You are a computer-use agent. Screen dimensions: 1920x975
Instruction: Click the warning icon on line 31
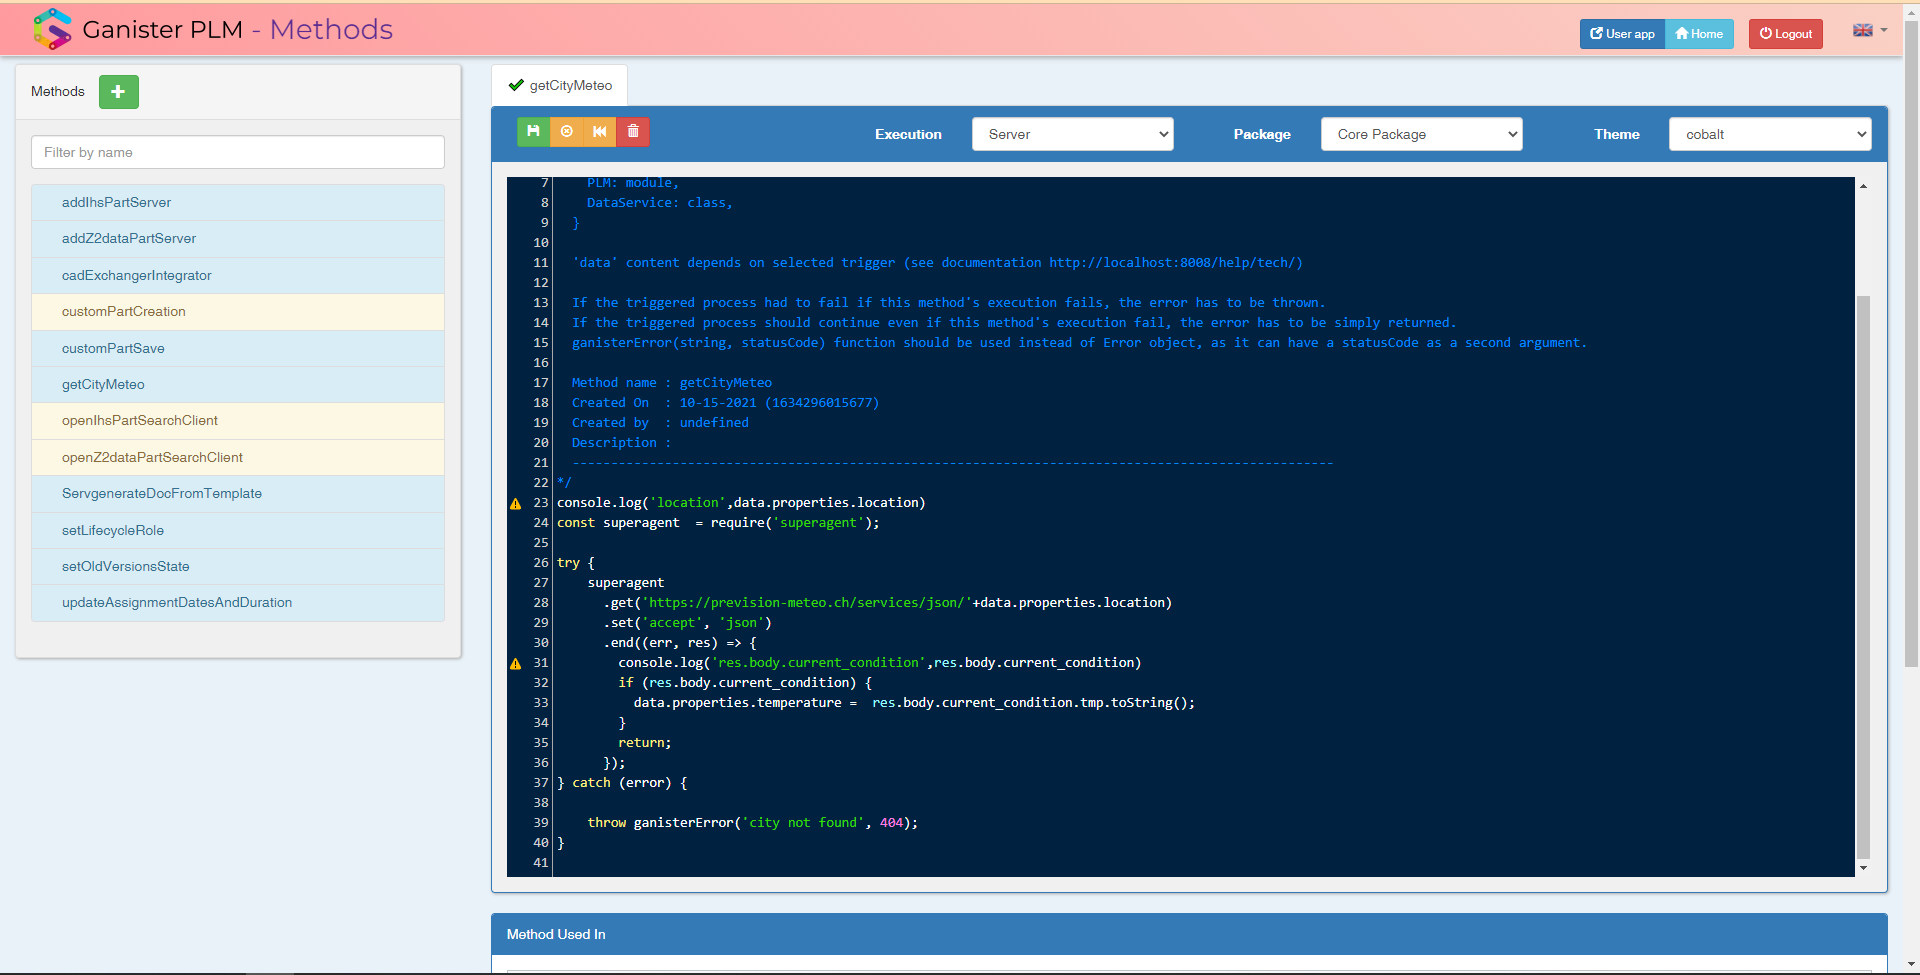click(516, 664)
